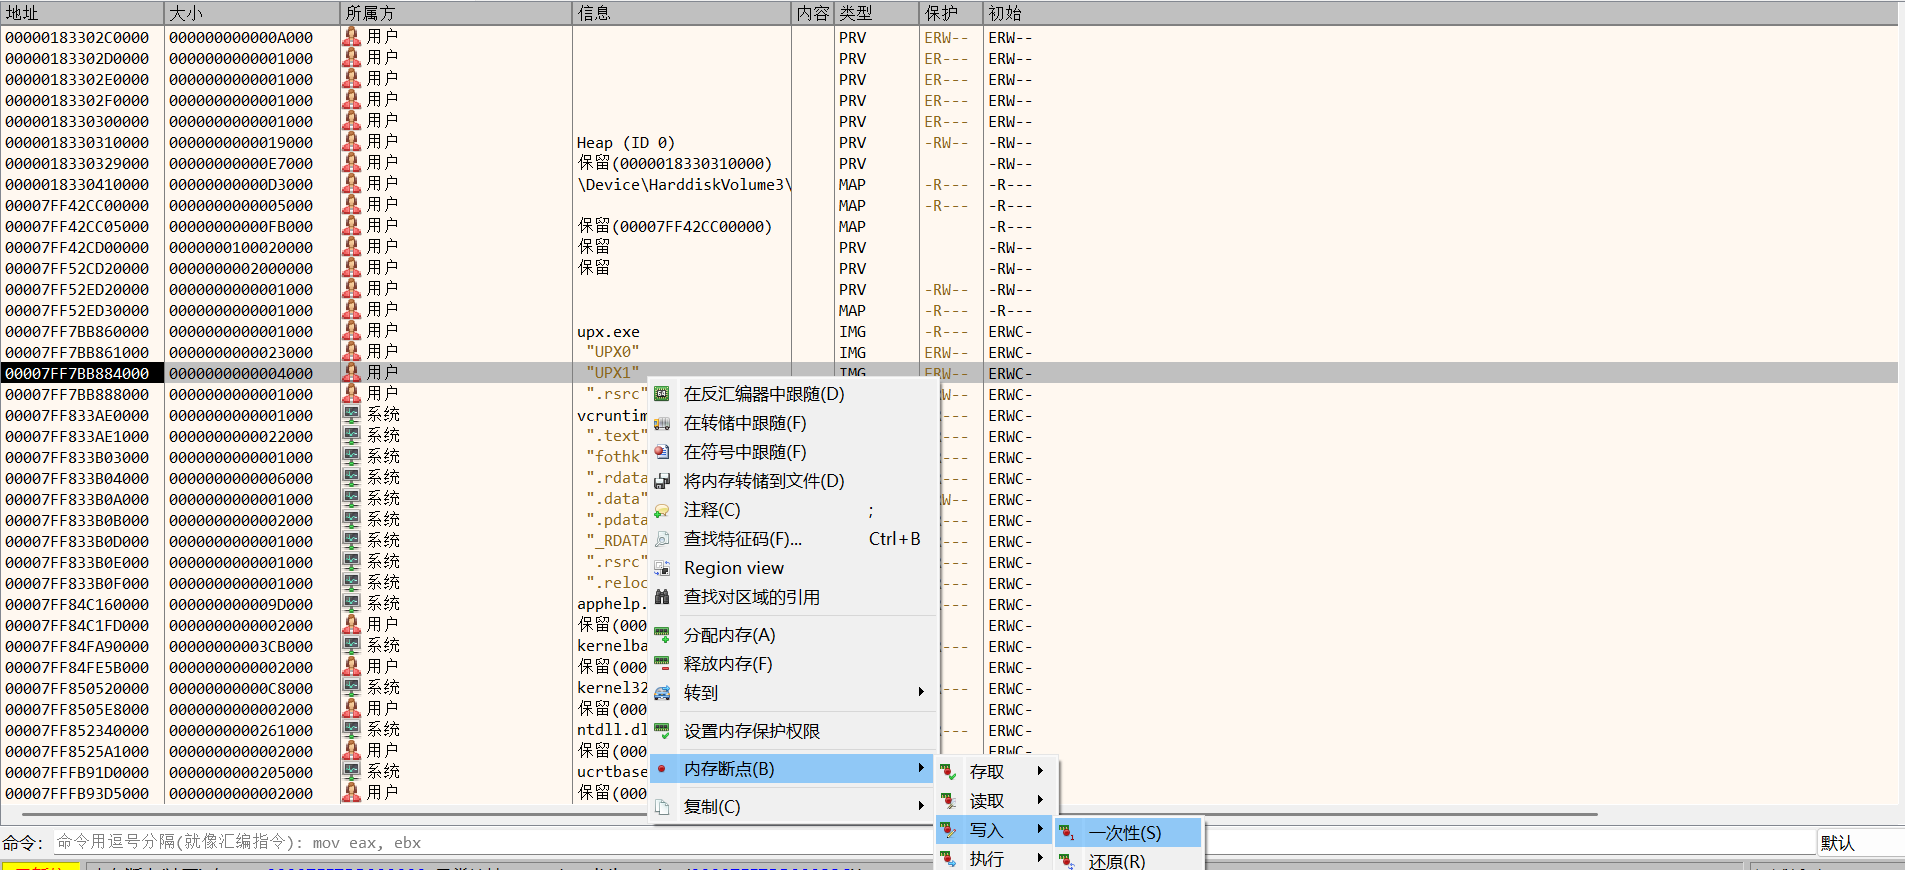Click user icon in row 00007FF84C1FD000
1905x870 pixels.
pos(352,625)
